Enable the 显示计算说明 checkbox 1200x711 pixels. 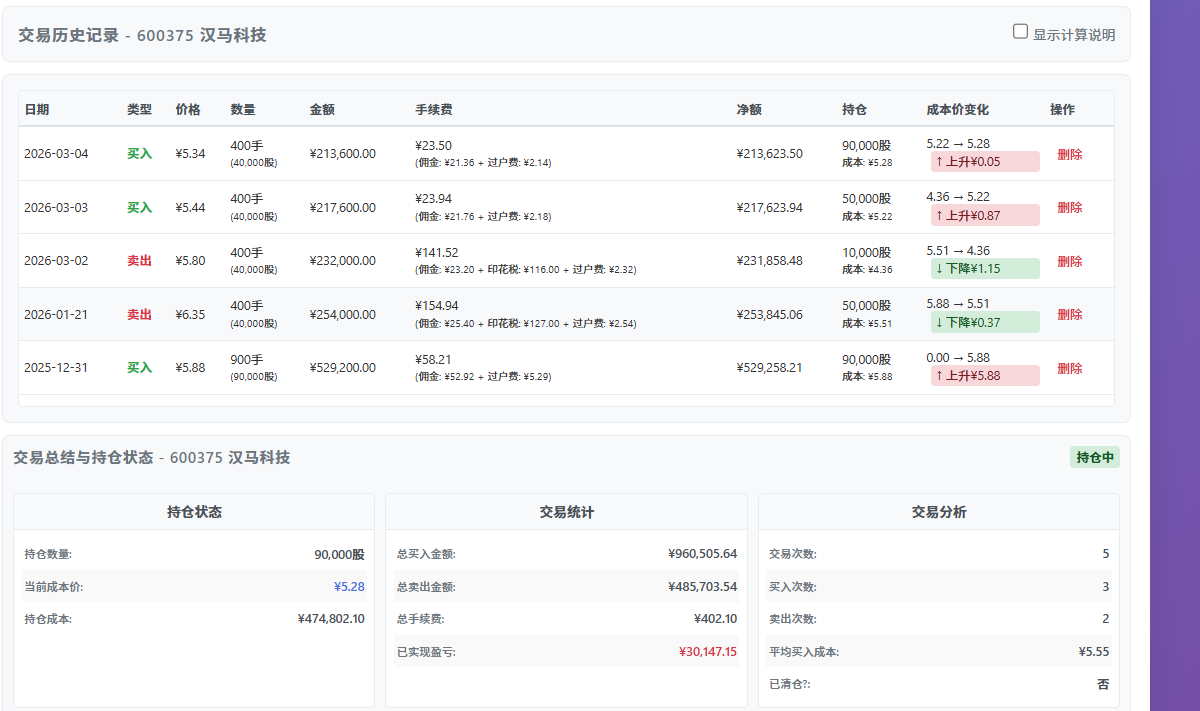[1020, 32]
